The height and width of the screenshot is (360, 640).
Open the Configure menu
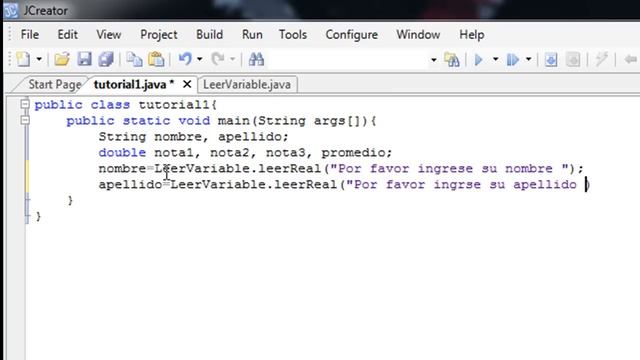coord(351,35)
